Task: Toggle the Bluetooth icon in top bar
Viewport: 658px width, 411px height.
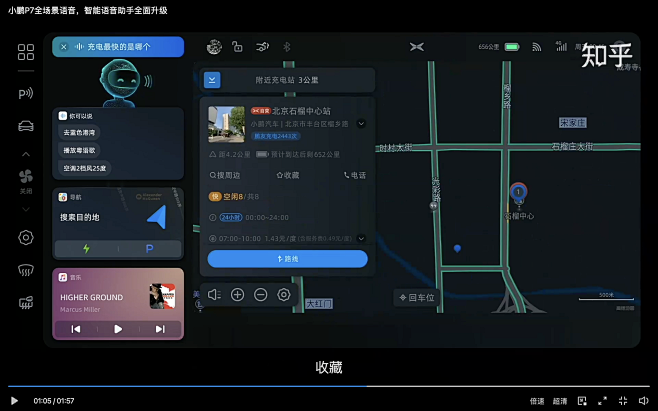Action: pyautogui.click(x=287, y=47)
